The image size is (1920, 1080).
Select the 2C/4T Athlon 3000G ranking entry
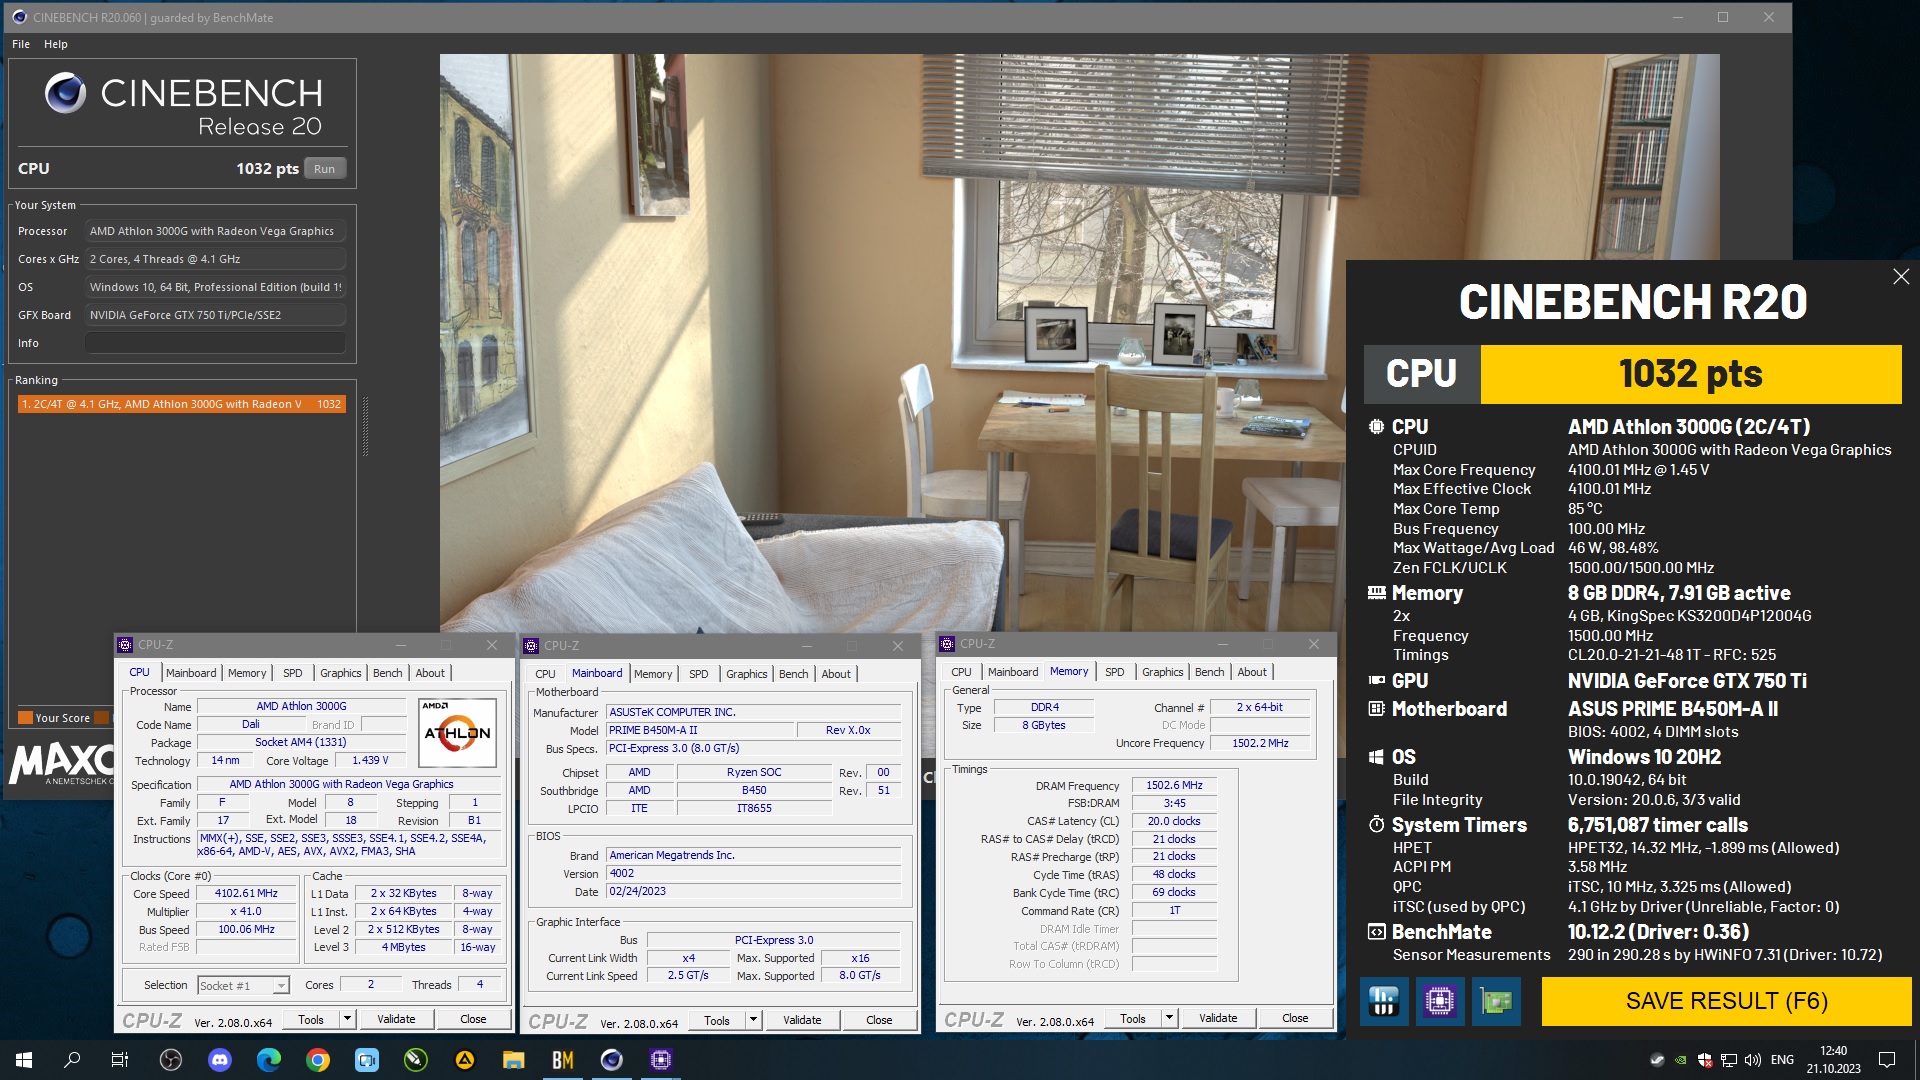coord(181,404)
